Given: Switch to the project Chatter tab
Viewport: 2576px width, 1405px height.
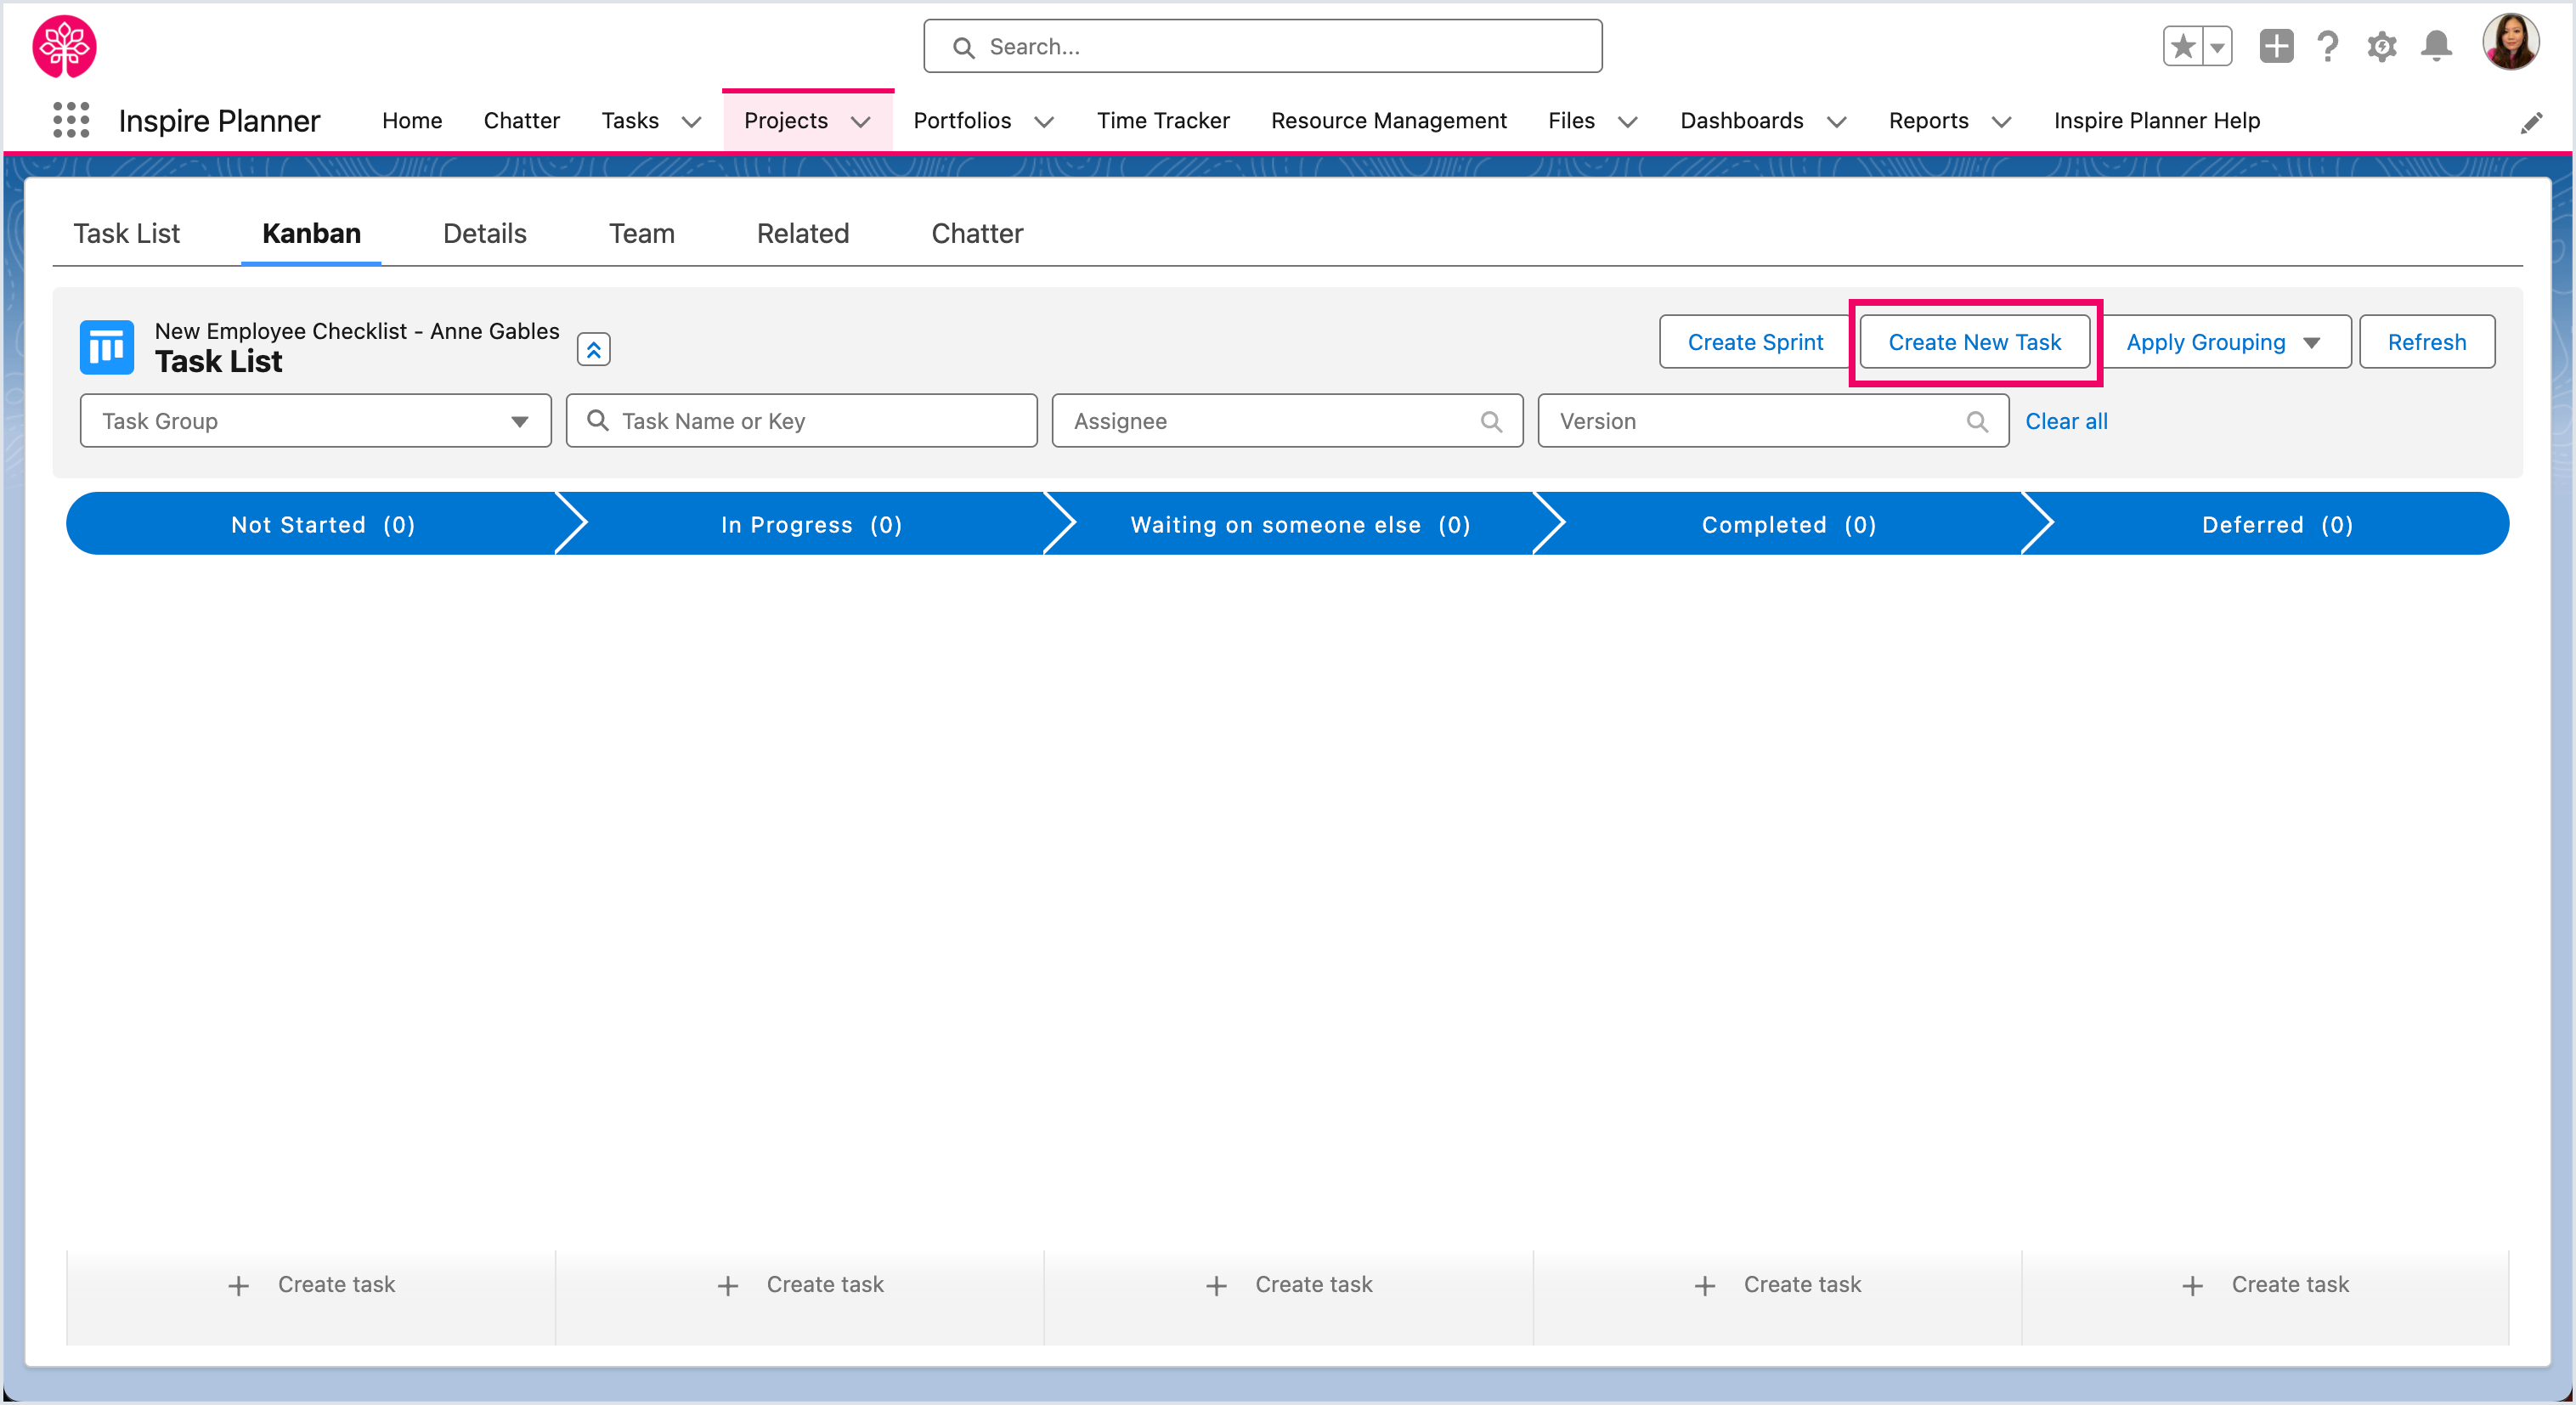Looking at the screenshot, I should (x=977, y=233).
